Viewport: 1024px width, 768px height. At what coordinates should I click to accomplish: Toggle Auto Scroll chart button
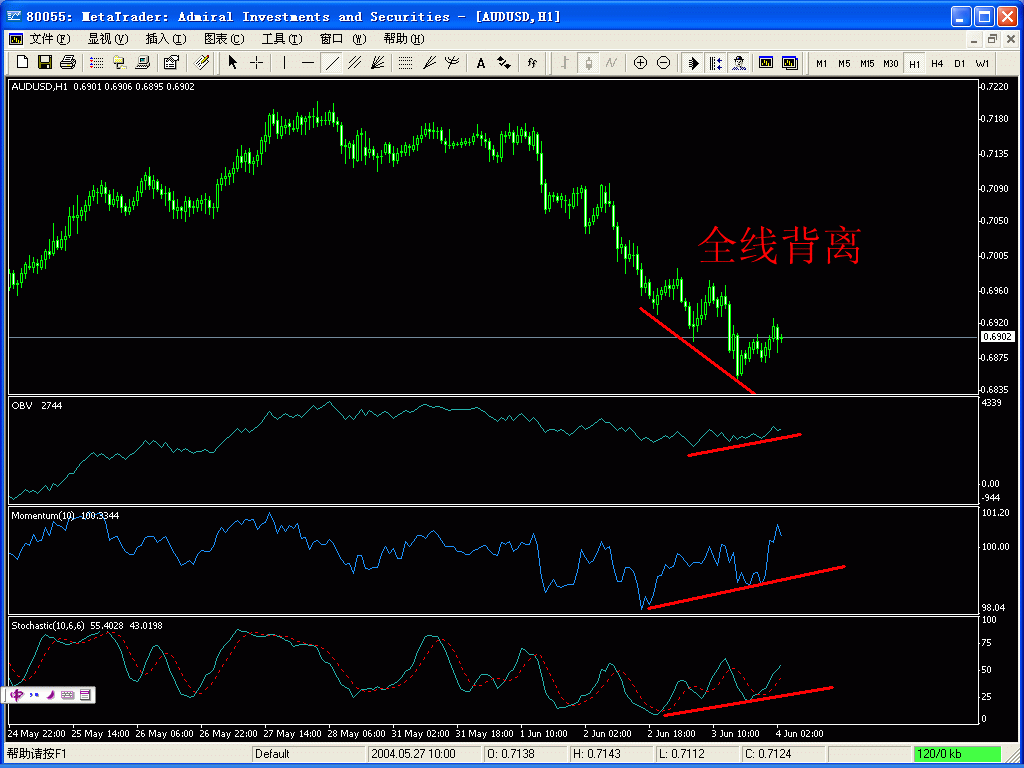(x=694, y=63)
